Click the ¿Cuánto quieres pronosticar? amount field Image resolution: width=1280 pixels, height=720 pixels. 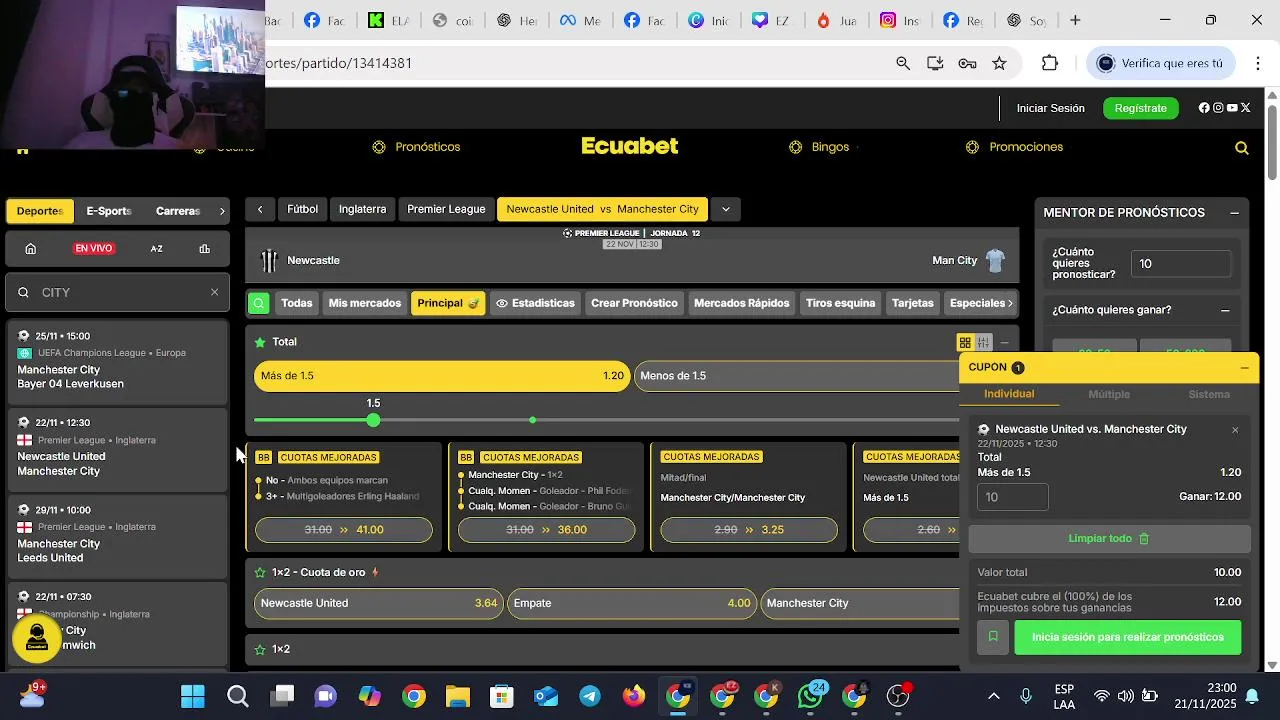click(x=1181, y=264)
